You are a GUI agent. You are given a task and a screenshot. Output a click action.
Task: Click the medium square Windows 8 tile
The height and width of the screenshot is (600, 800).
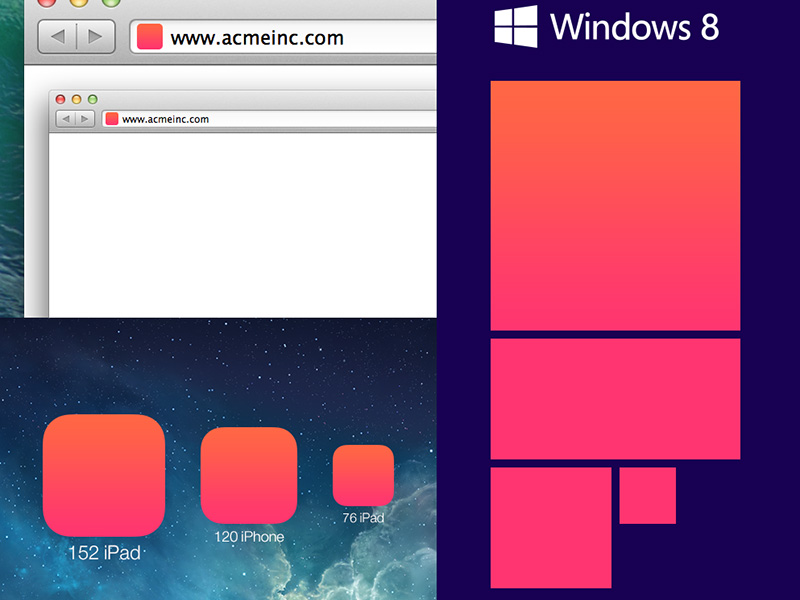tap(550, 527)
